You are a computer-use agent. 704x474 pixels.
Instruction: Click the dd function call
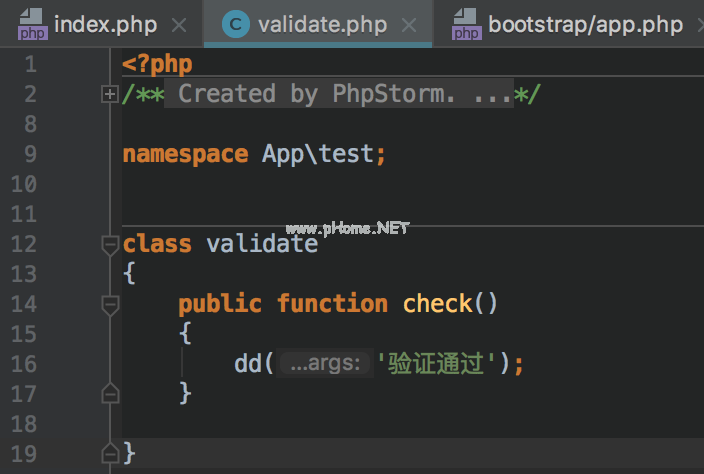(248, 364)
